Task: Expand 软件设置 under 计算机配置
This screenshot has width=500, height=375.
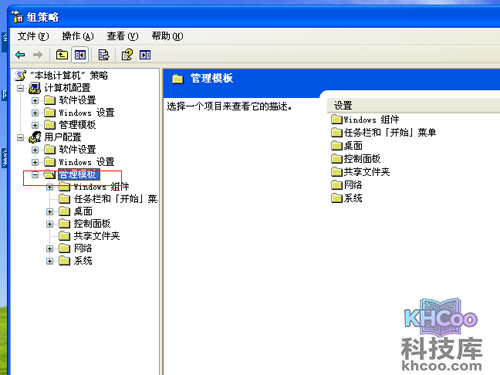Action: (35, 100)
